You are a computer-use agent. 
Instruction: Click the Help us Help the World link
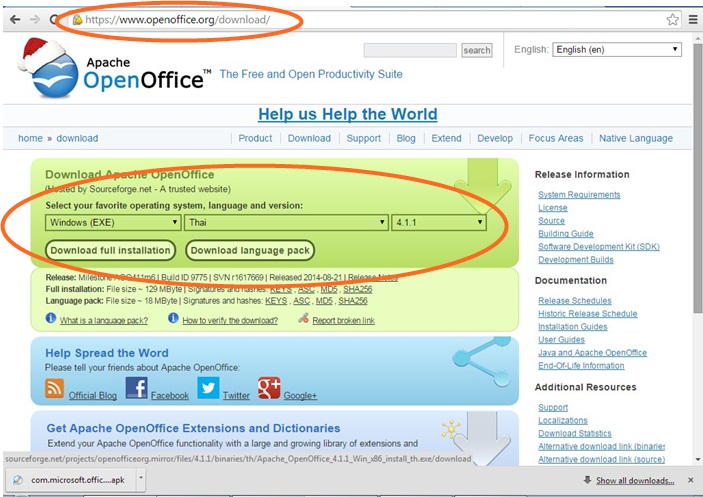click(x=347, y=114)
